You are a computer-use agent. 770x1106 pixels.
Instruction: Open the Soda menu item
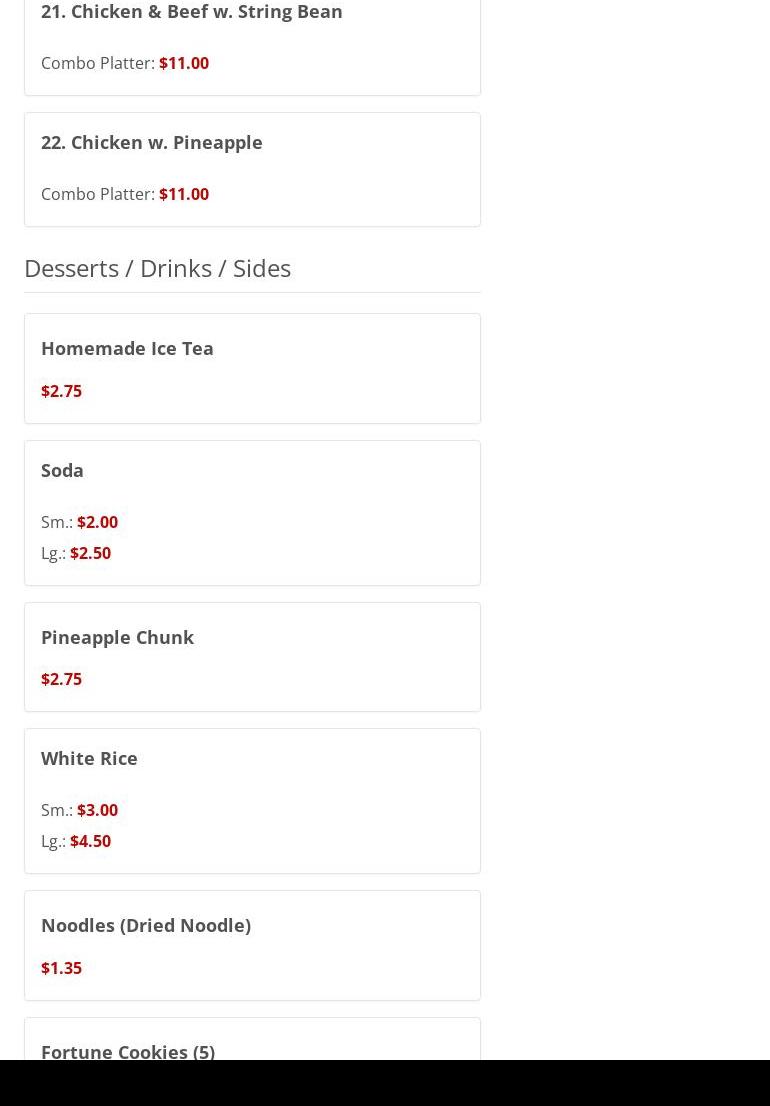(x=62, y=470)
